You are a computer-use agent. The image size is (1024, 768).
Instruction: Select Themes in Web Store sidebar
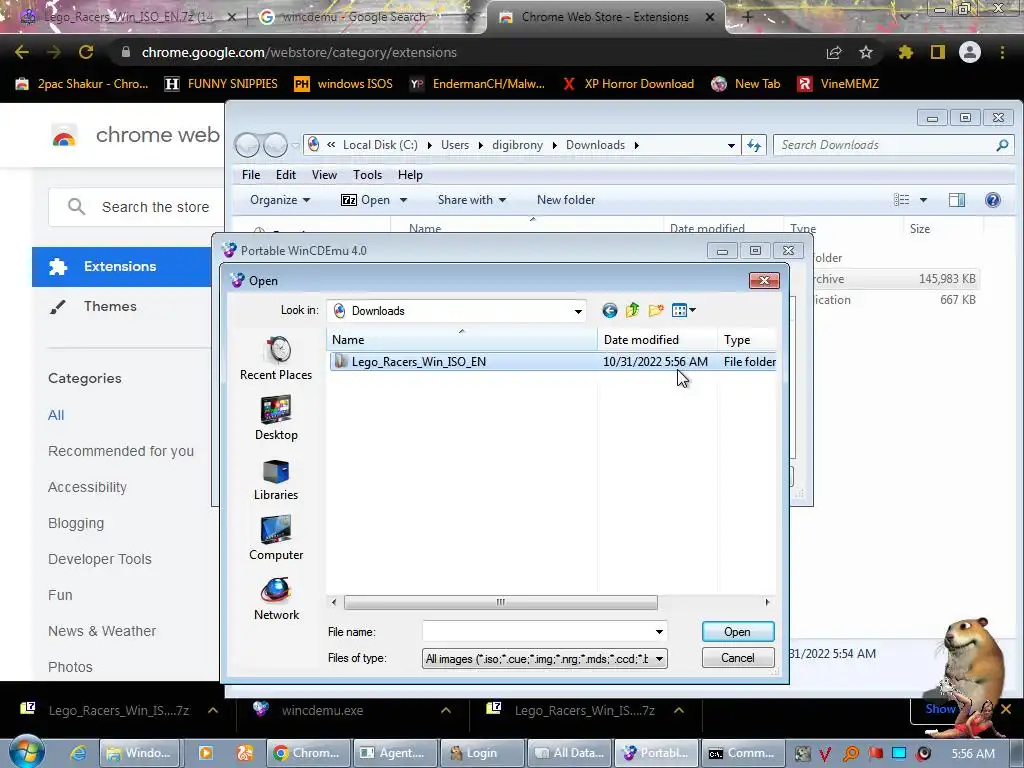coord(110,306)
